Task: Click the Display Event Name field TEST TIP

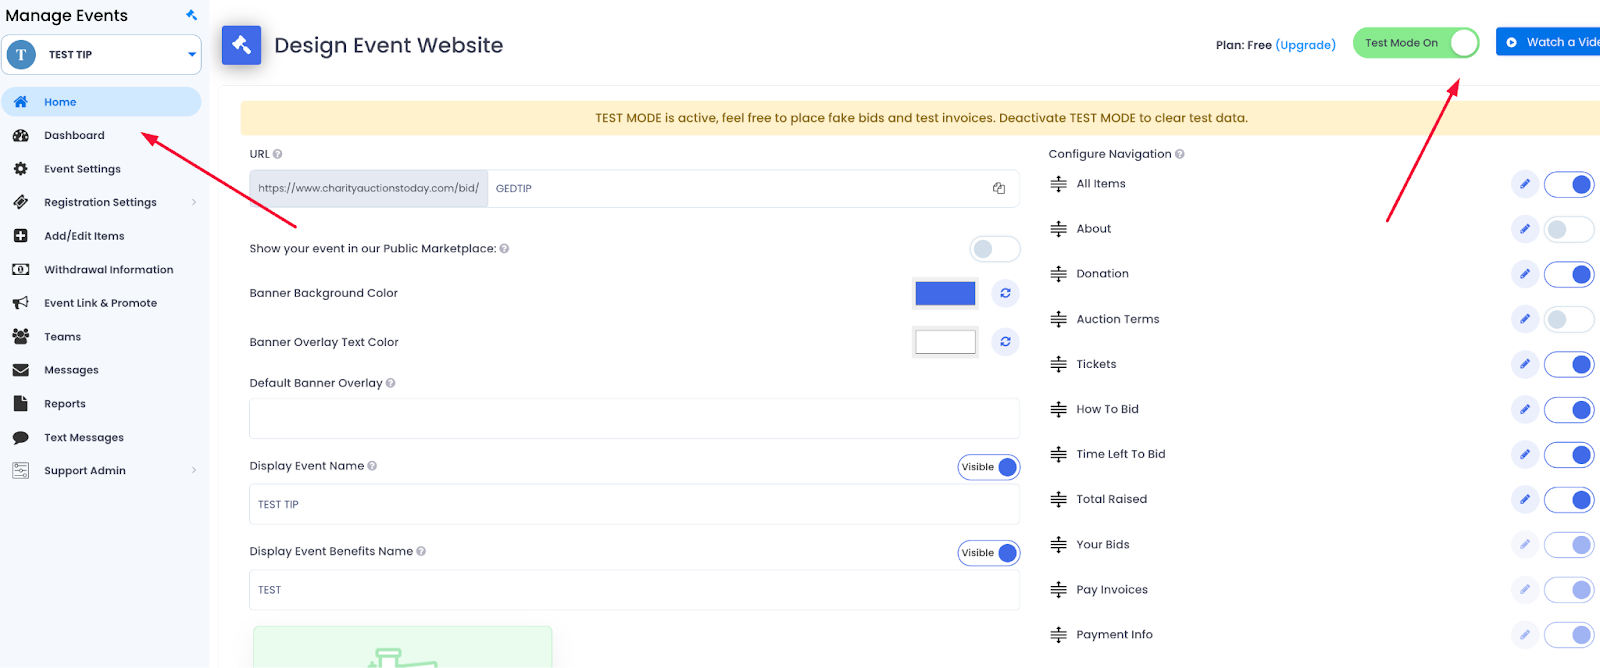Action: (634, 505)
